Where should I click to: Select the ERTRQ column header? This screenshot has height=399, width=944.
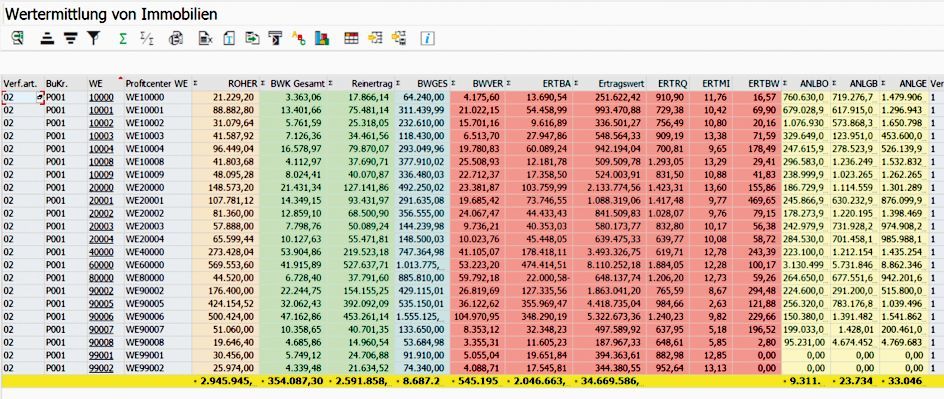667,84
